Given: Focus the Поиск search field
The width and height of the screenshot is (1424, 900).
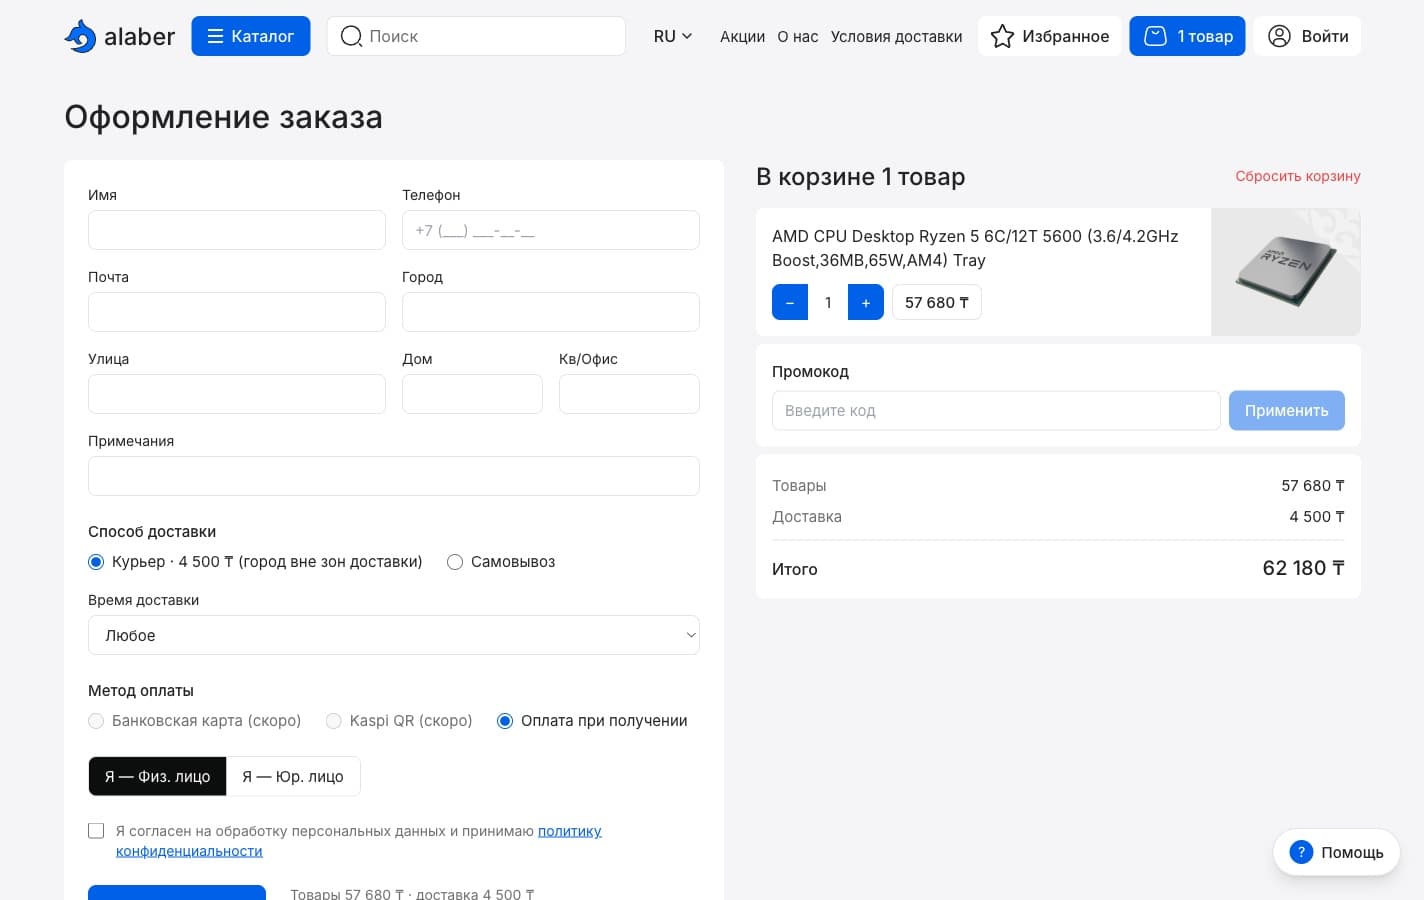Looking at the screenshot, I should 476,36.
